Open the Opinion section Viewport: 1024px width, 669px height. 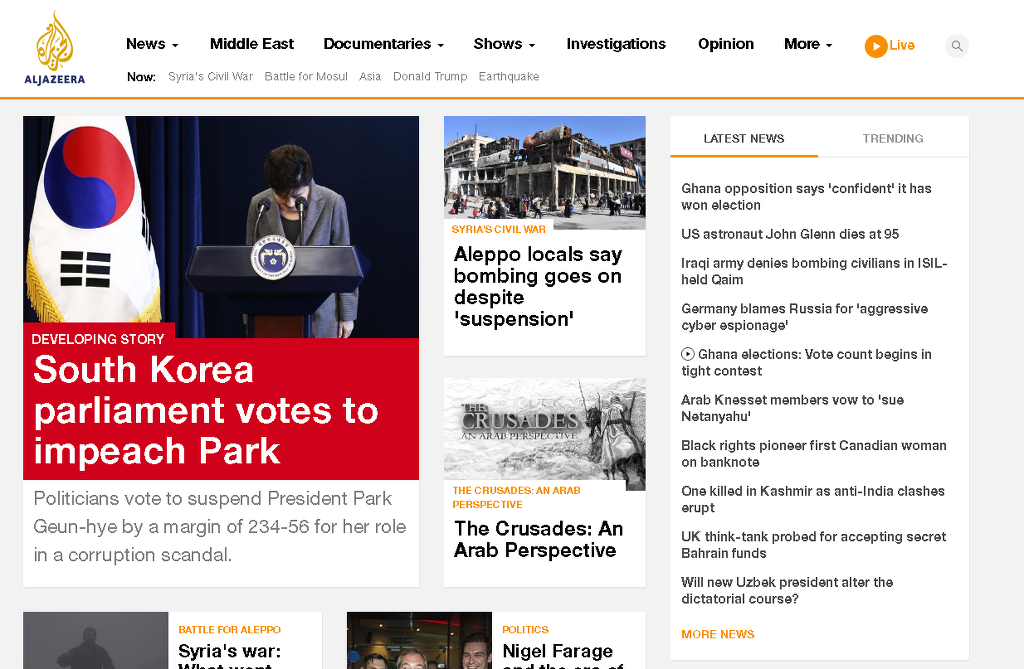[726, 44]
